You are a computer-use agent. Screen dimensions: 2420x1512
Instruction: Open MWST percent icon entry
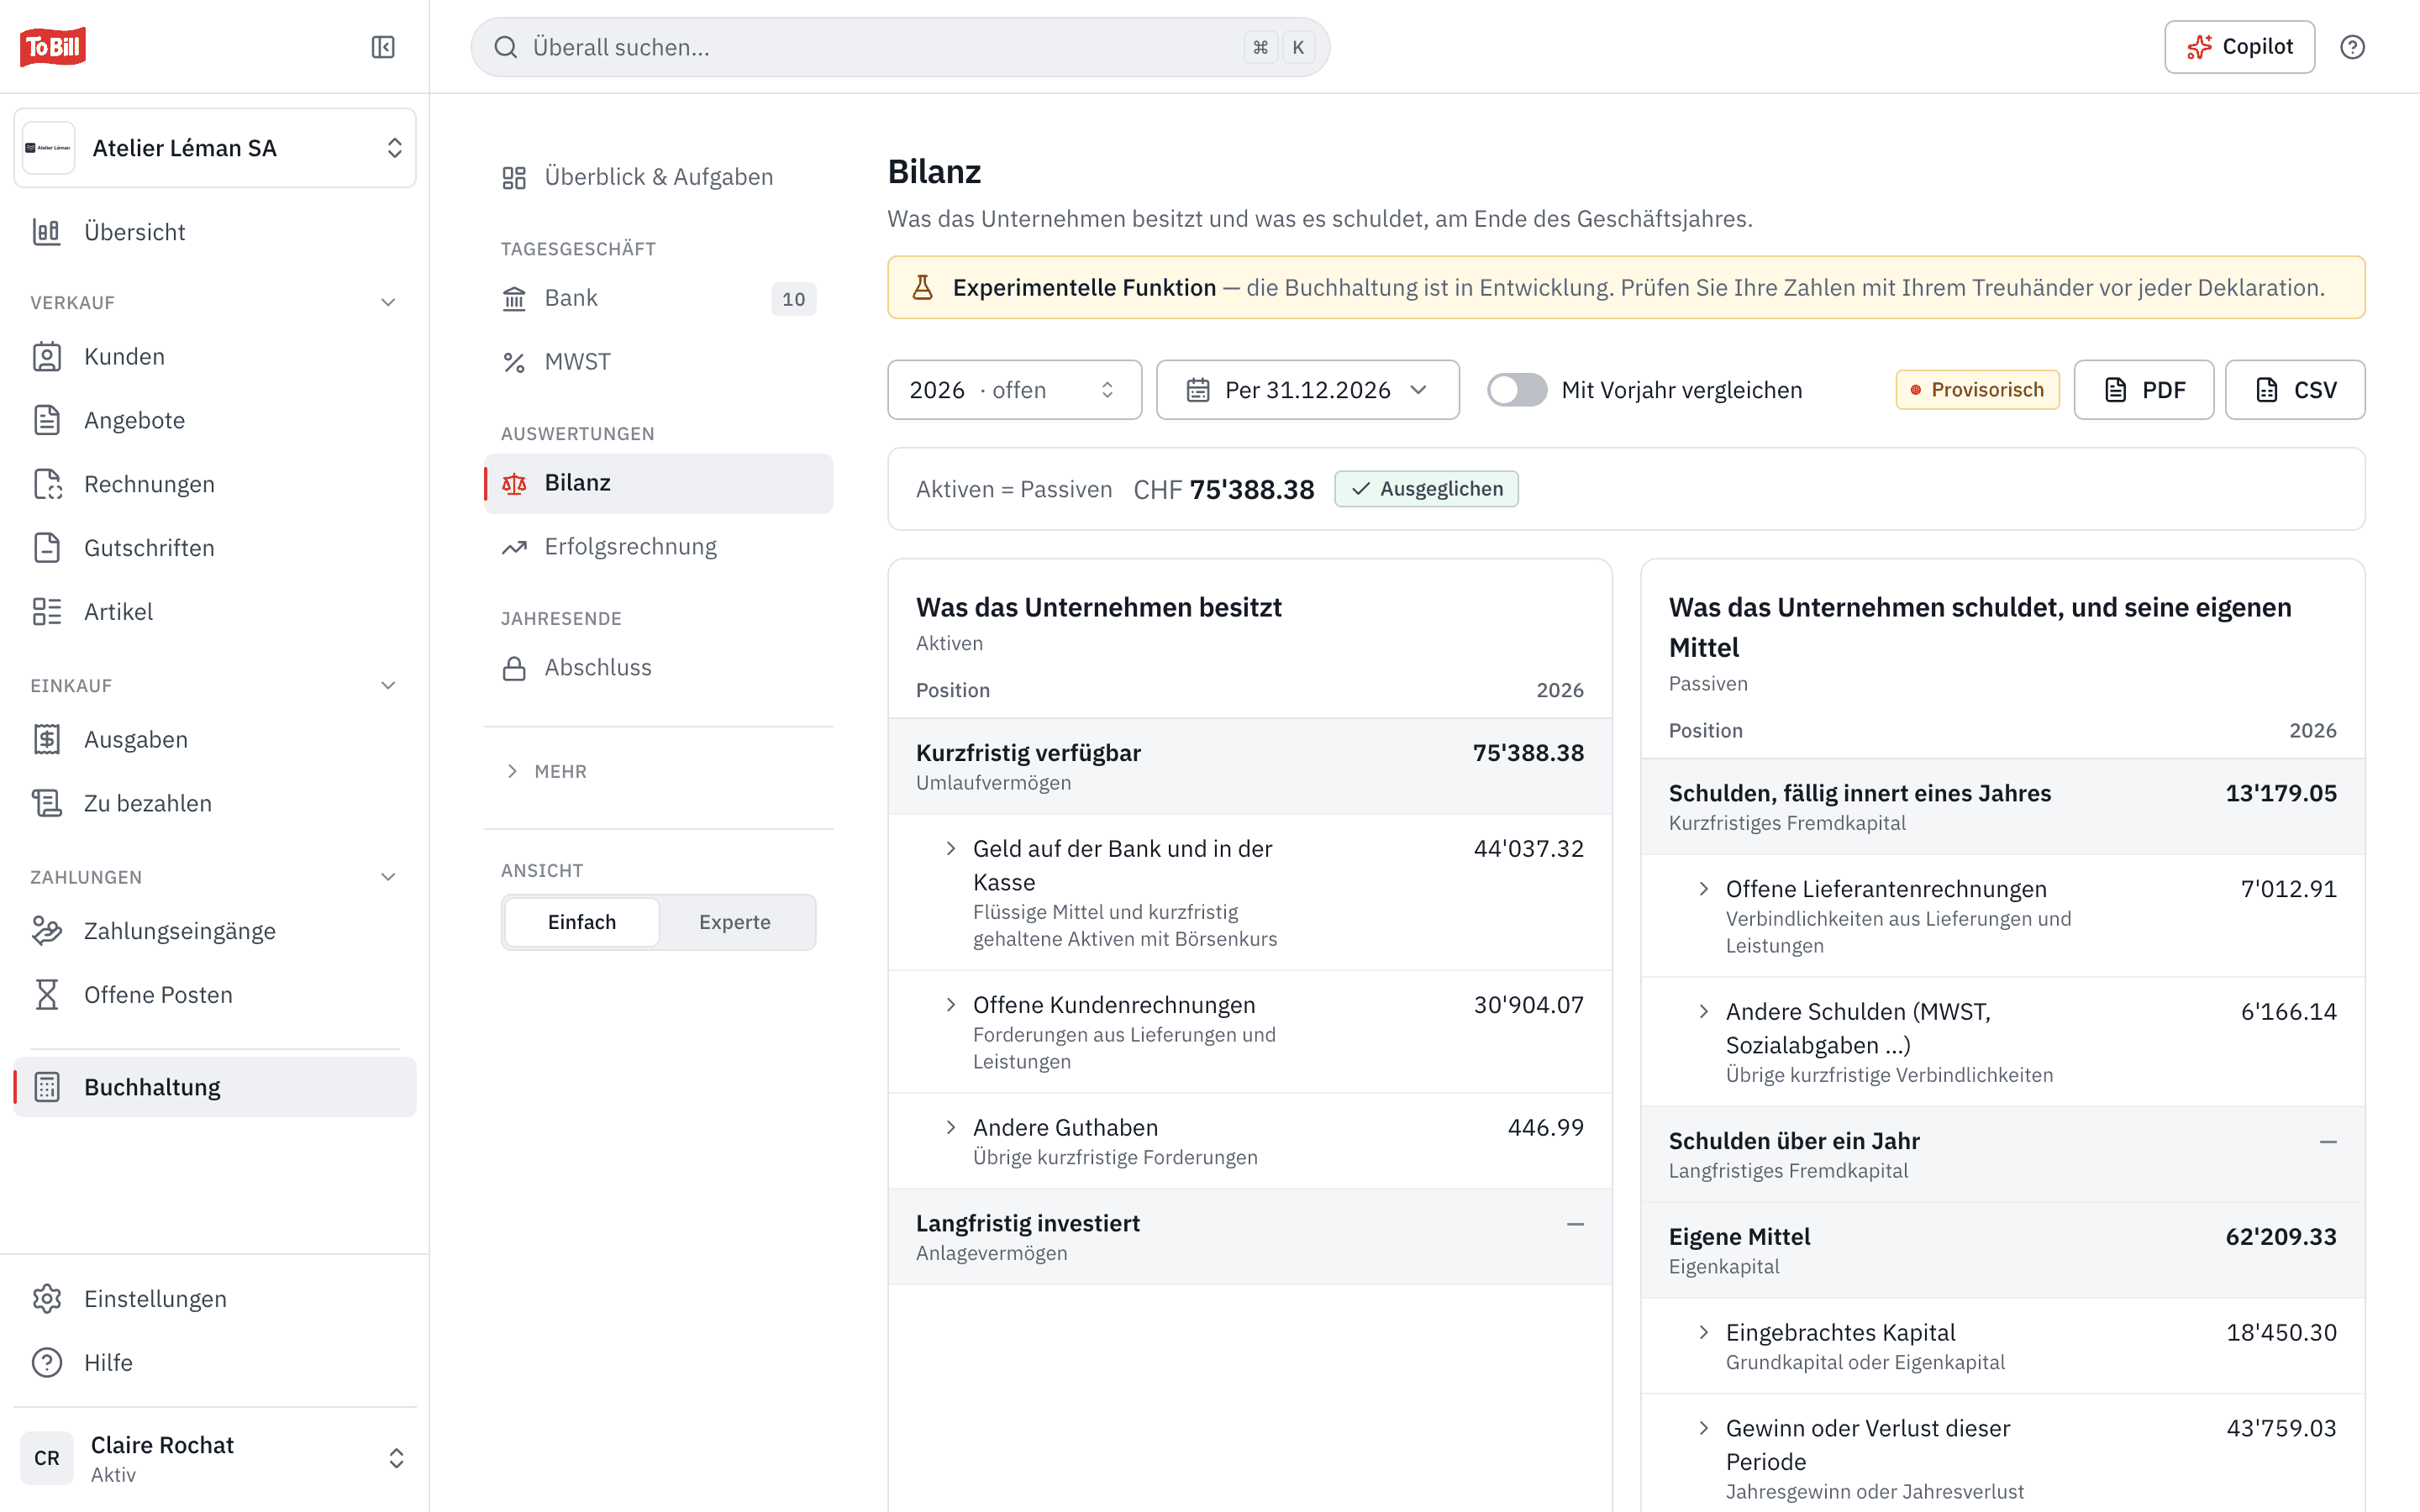coord(514,362)
